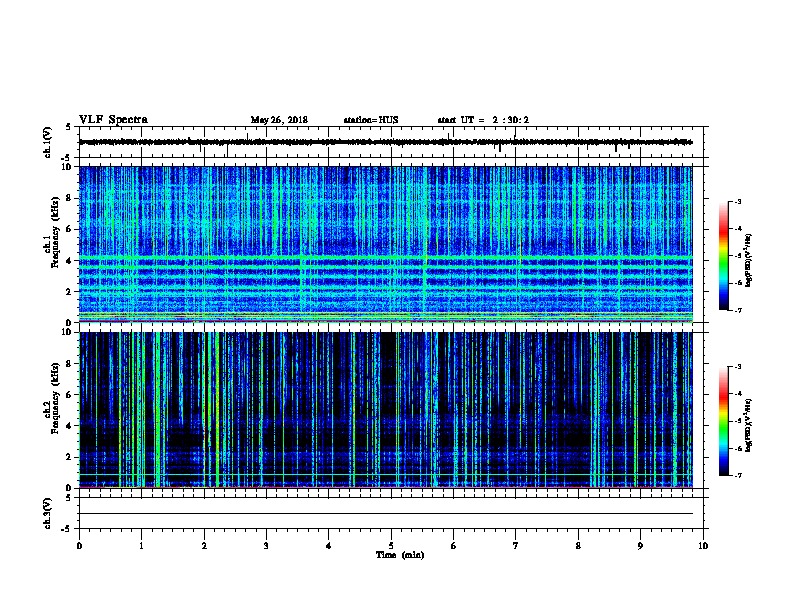Click the "-7" tick on ch.2 colorbar
Screen dimensions: 792x612
(737, 475)
